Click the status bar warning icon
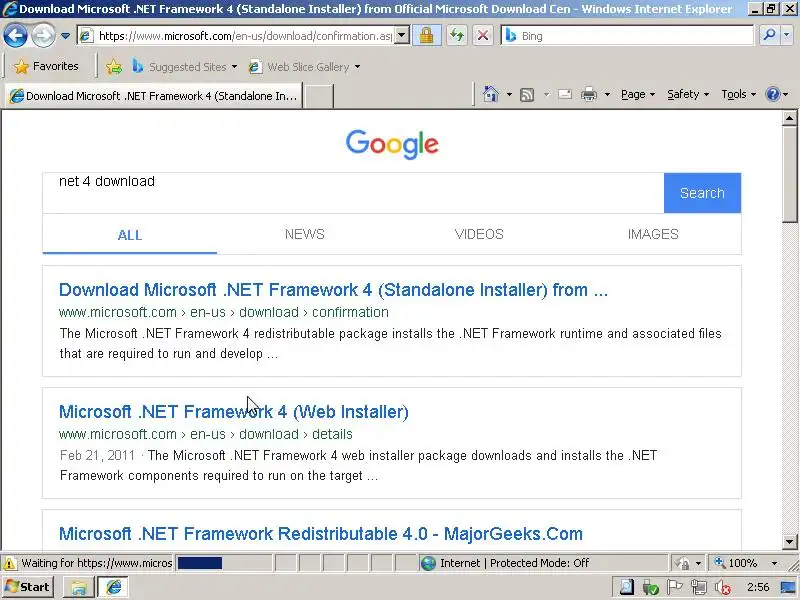Screen dimensions: 800x600 pyautogui.click(x=9, y=563)
